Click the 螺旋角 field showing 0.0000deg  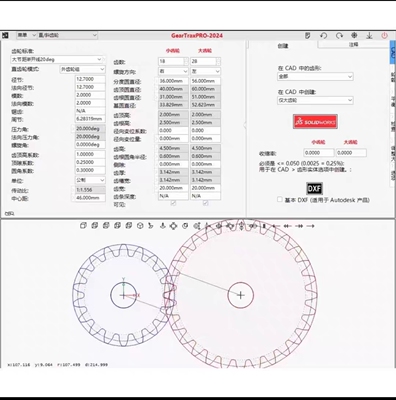click(x=90, y=145)
